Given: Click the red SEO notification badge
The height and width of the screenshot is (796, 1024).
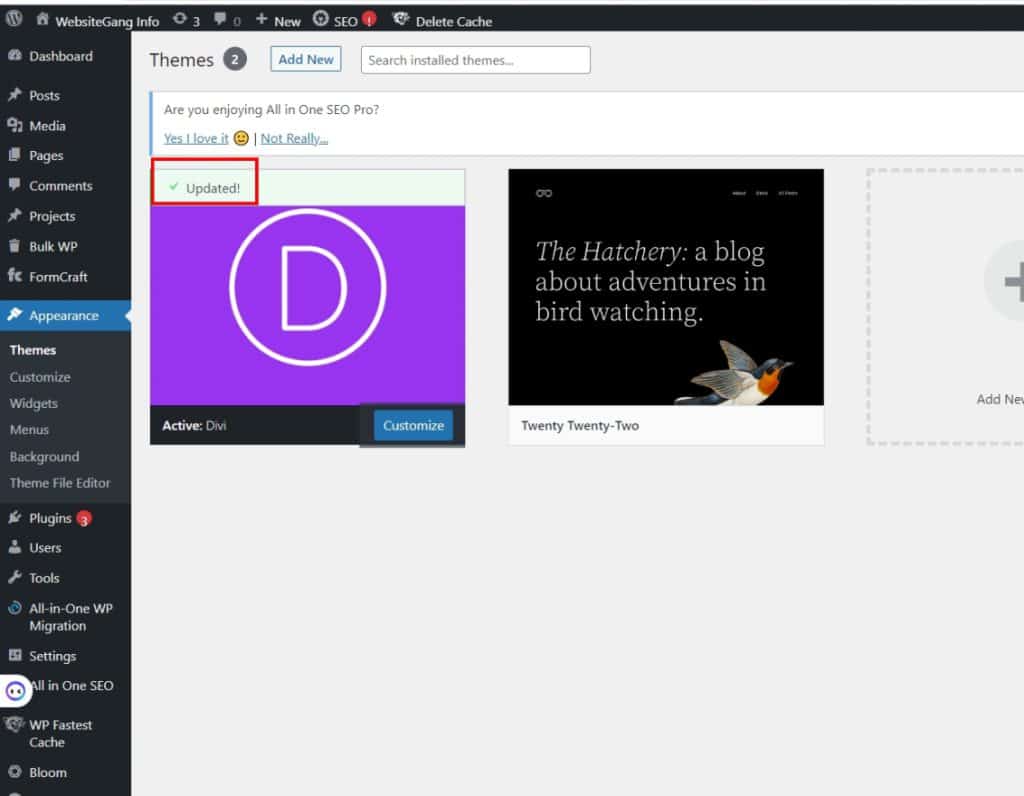Looking at the screenshot, I should [x=369, y=19].
